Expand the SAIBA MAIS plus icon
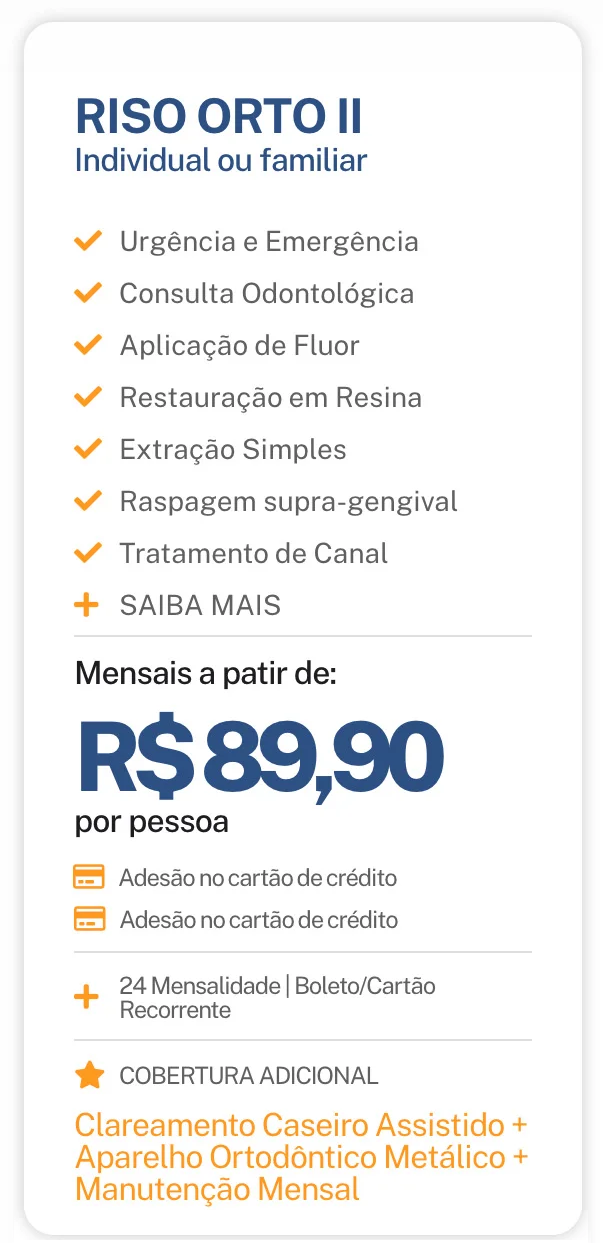The image size is (603, 1243). point(87,605)
